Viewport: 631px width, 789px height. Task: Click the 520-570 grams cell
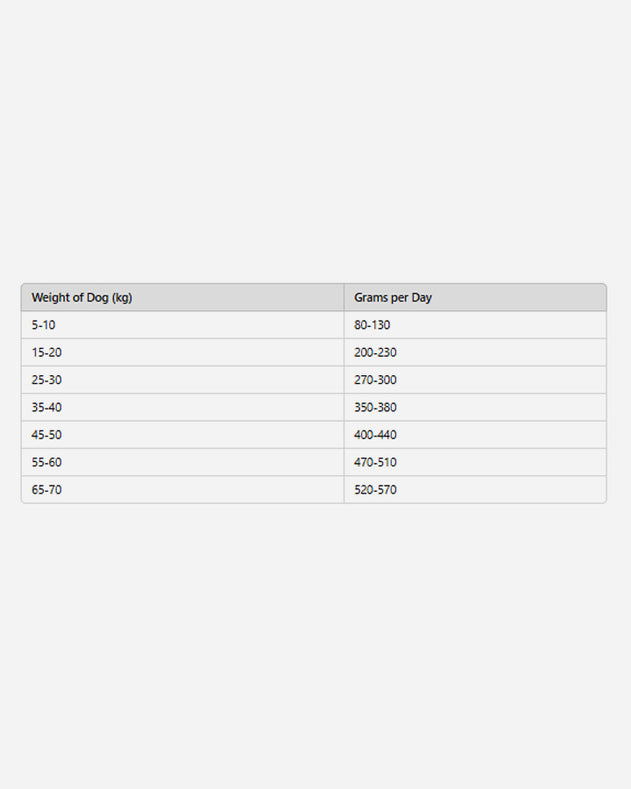click(375, 490)
